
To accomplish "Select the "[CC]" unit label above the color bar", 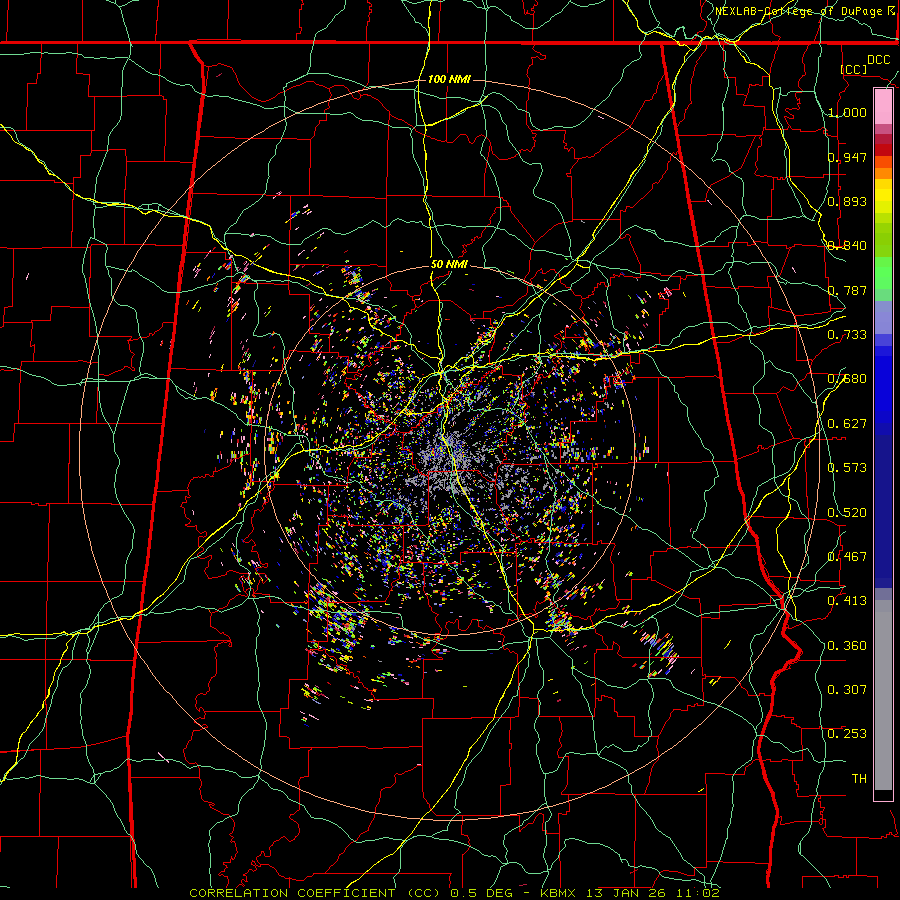I will [854, 69].
